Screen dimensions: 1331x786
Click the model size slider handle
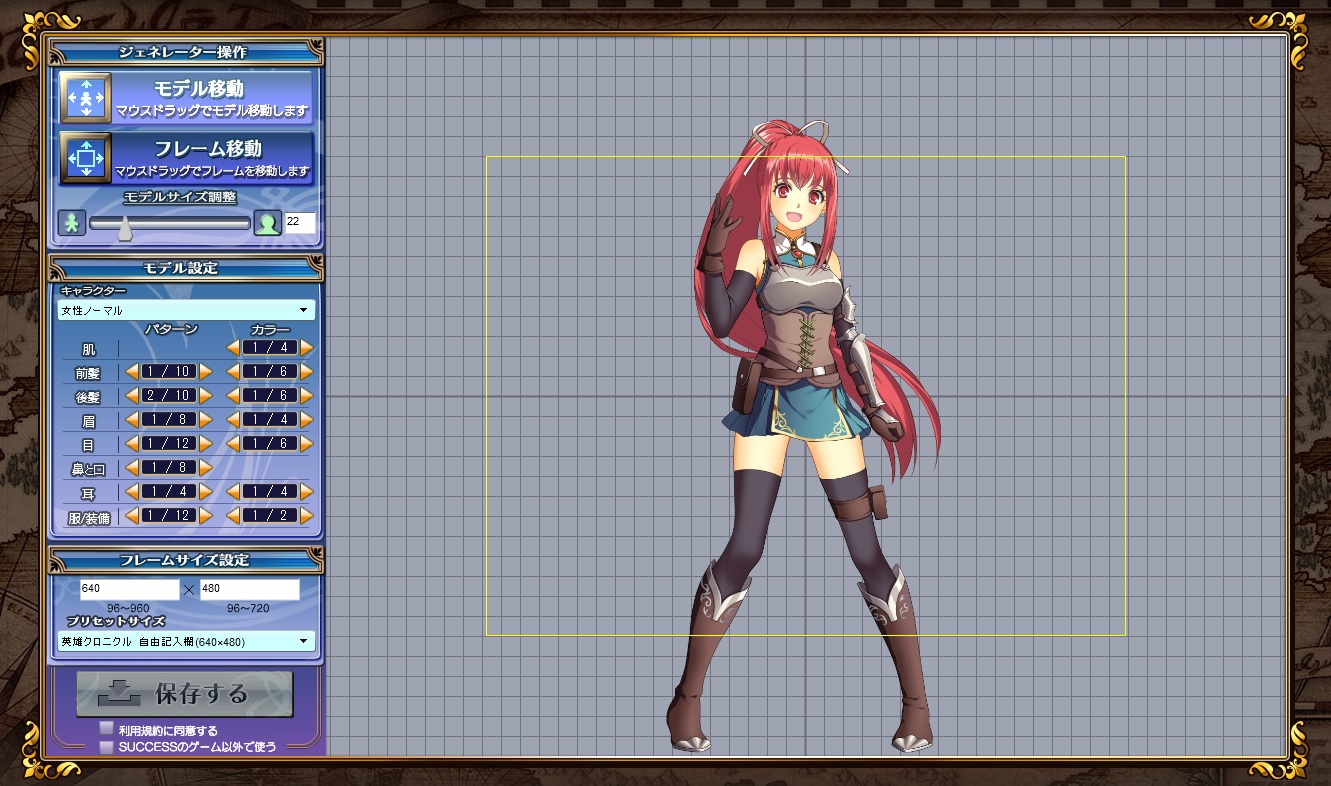coord(125,229)
